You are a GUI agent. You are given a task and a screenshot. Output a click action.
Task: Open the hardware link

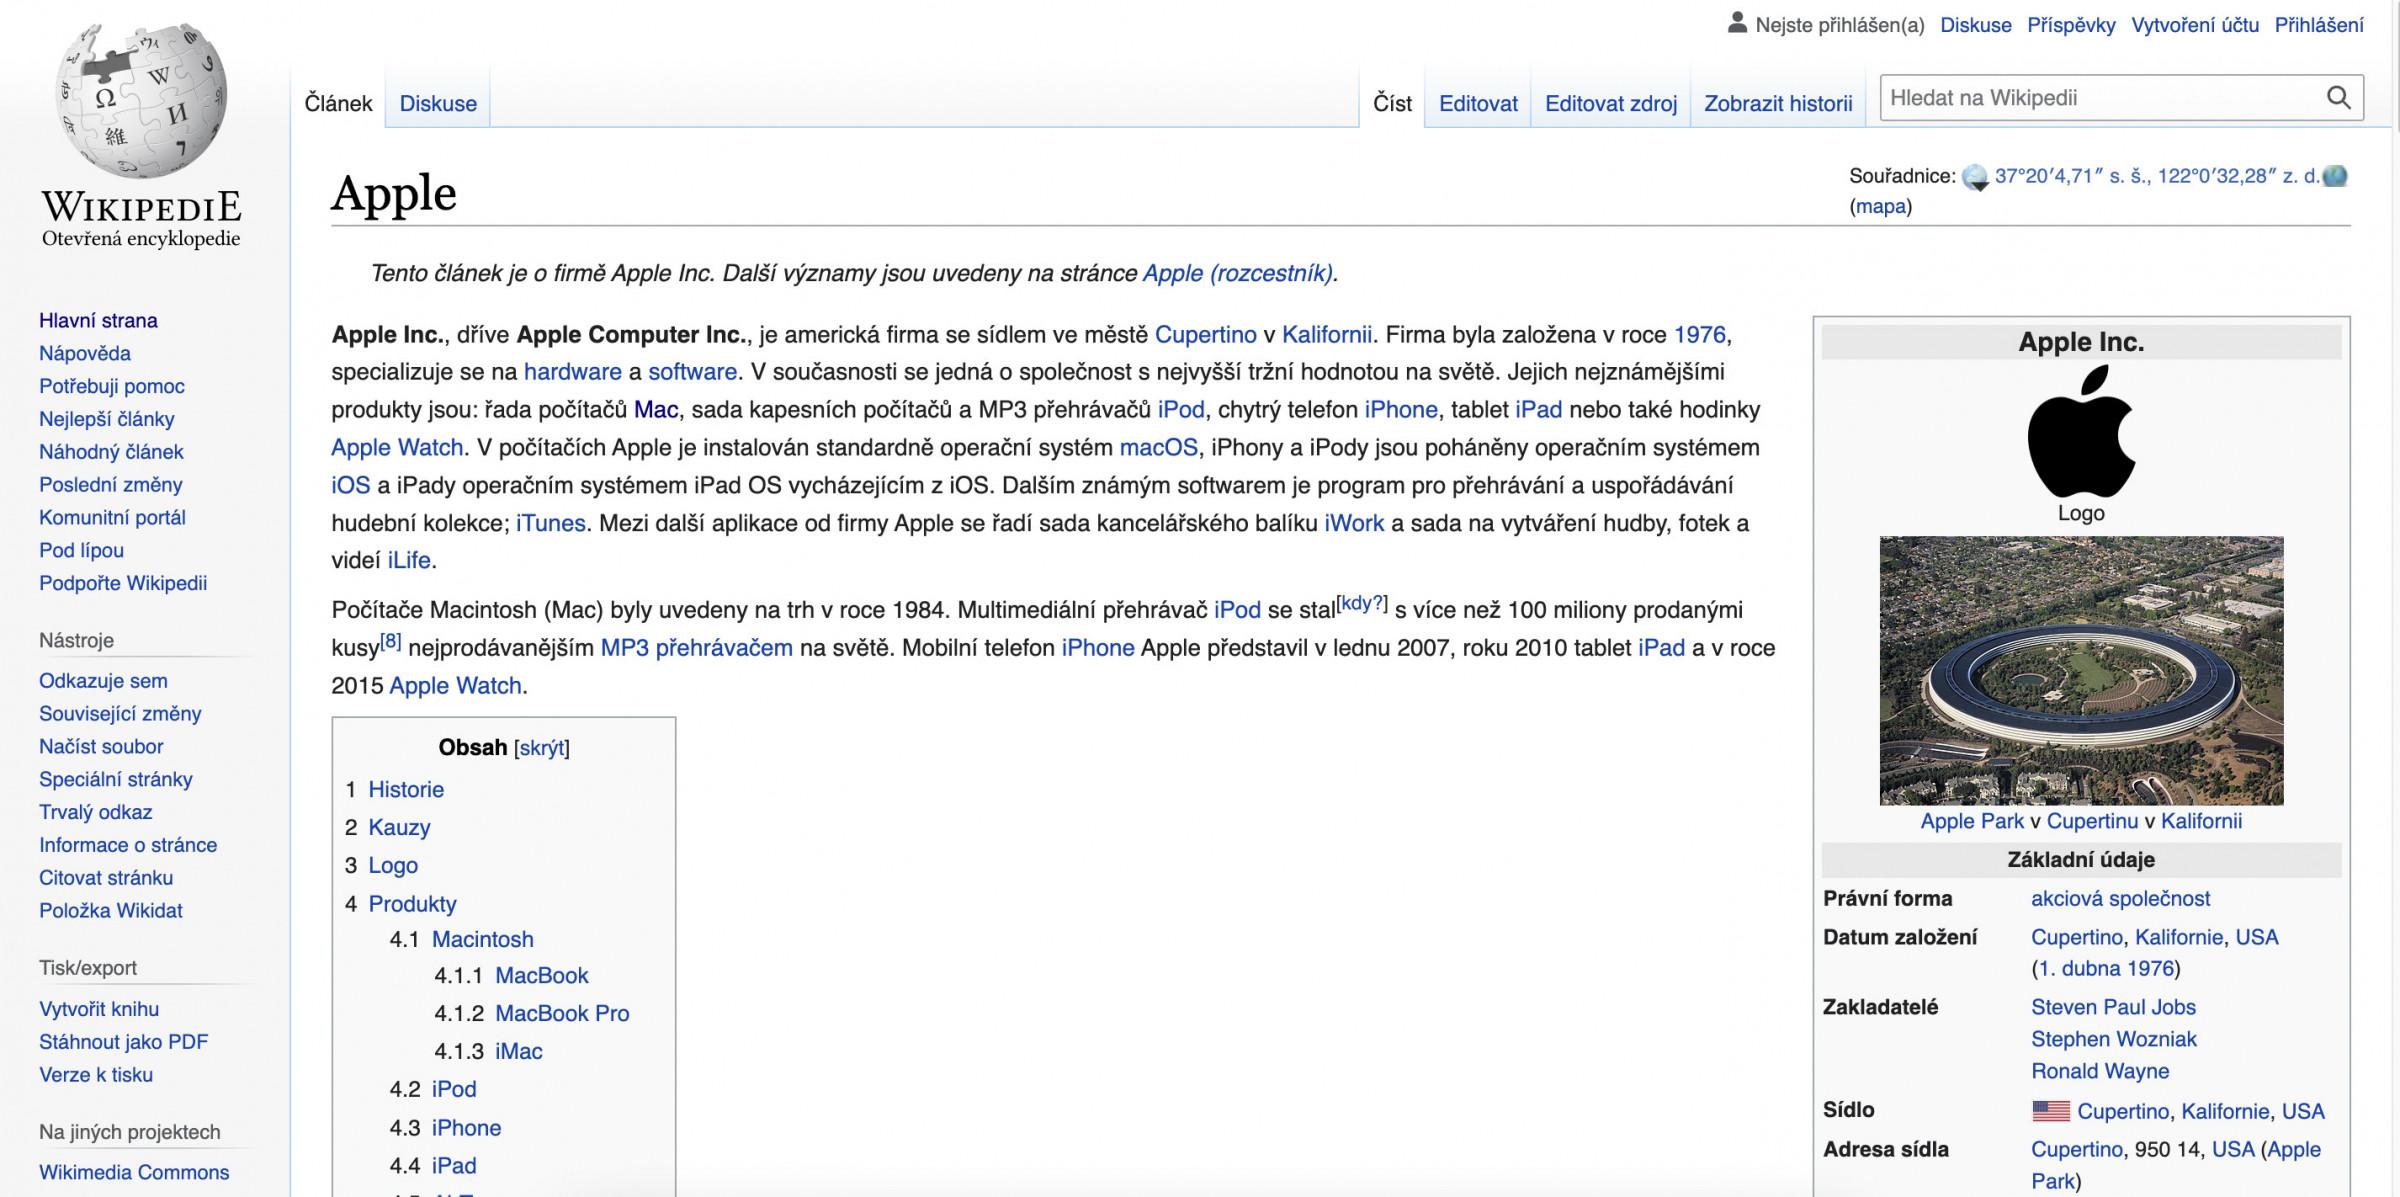[573, 372]
